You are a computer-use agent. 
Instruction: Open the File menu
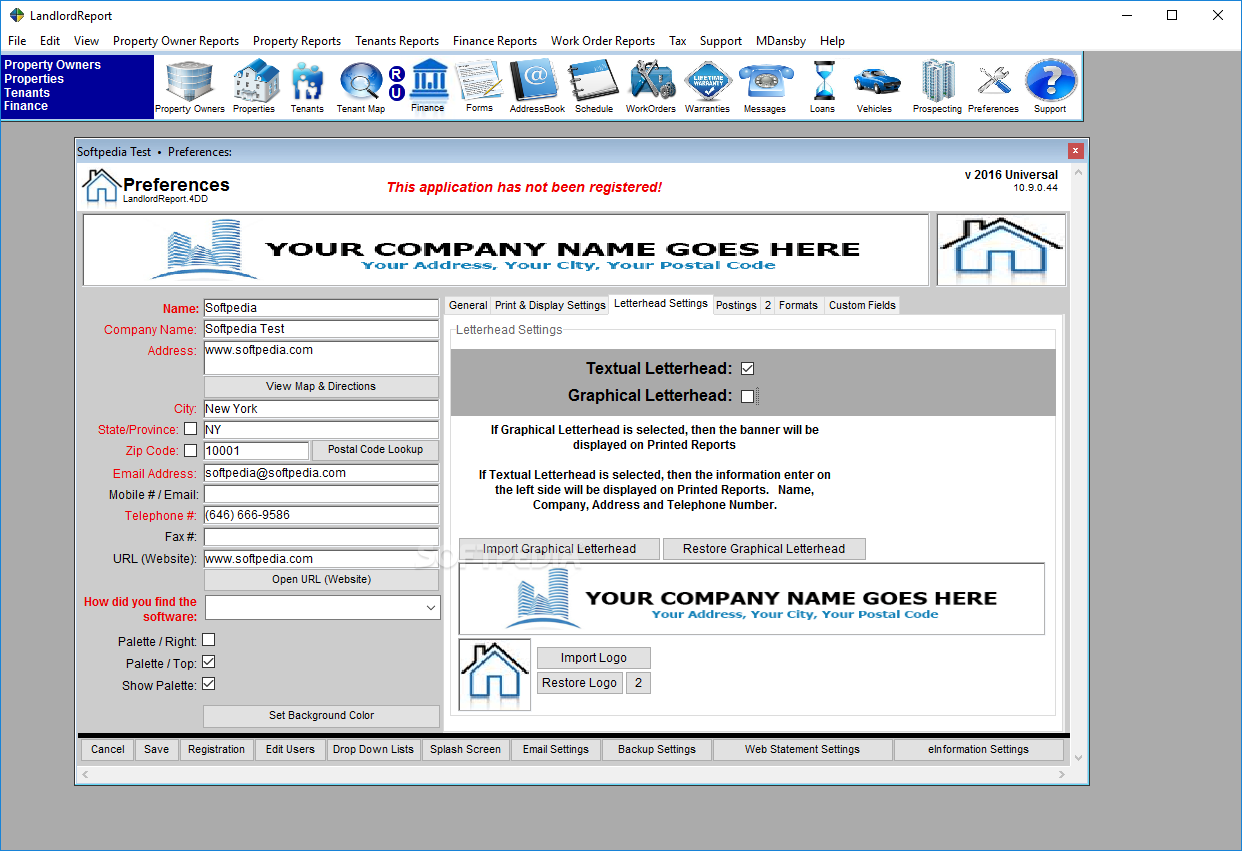pyautogui.click(x=17, y=41)
